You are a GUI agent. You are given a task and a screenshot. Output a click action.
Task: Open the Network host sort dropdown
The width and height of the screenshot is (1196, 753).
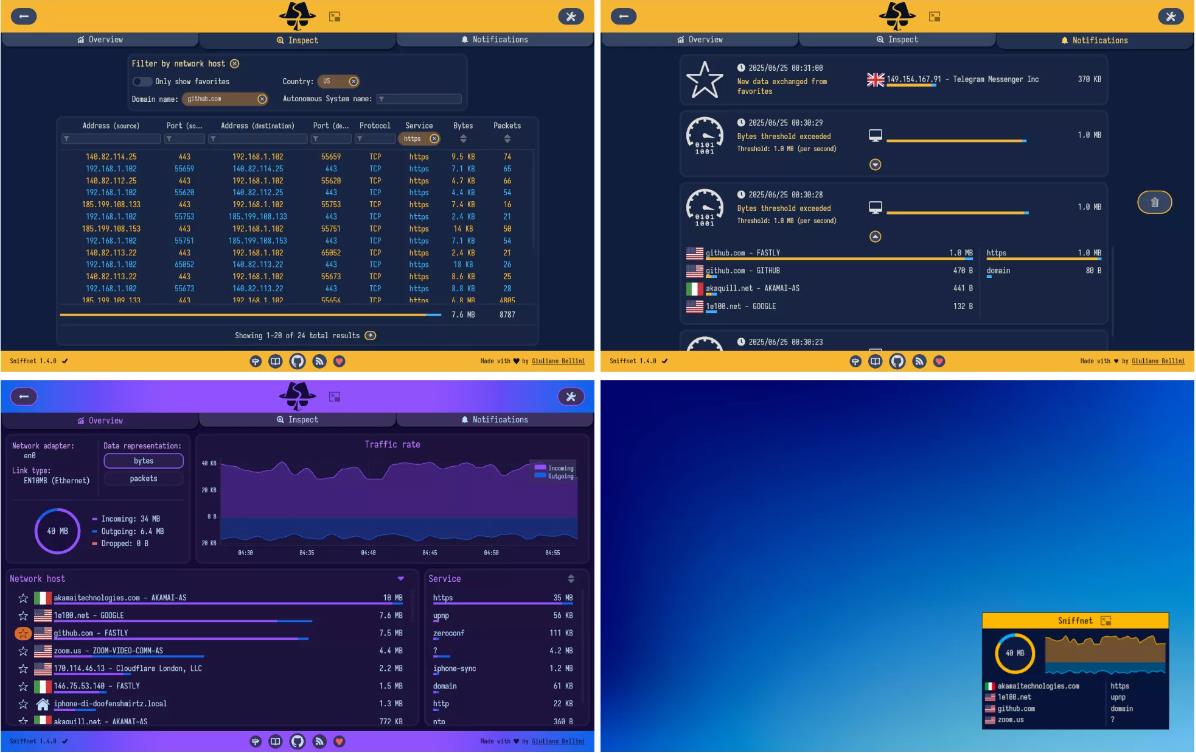tap(401, 578)
